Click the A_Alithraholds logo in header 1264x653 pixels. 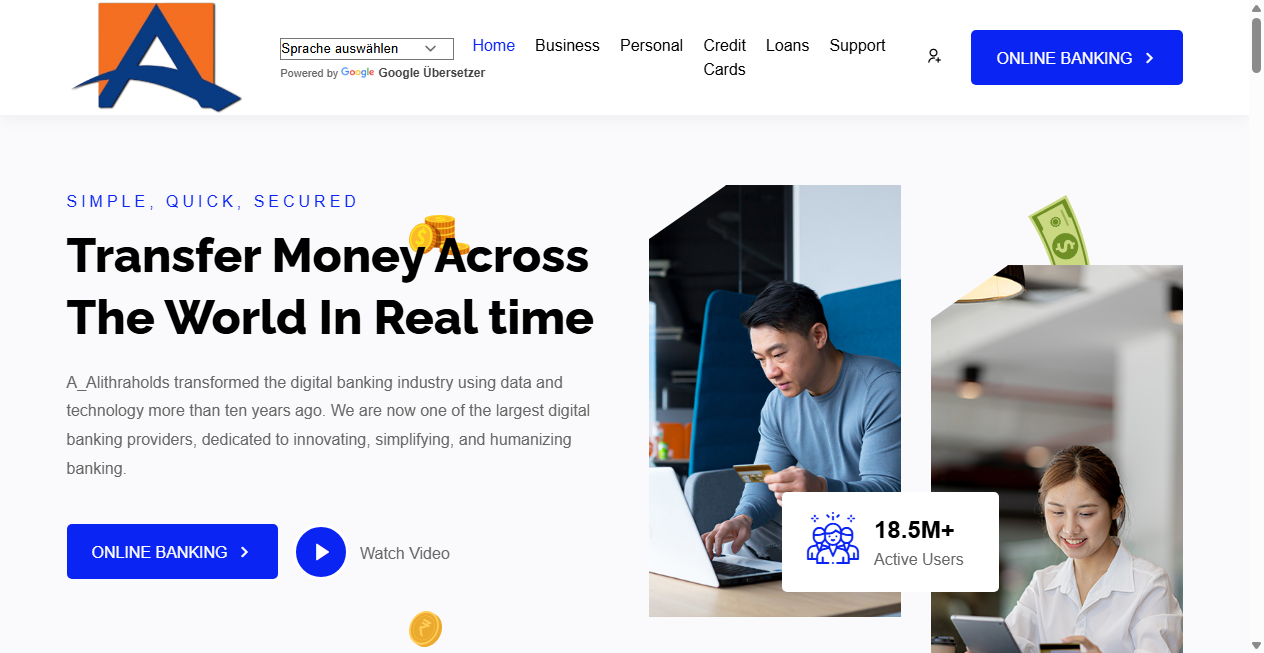(x=156, y=57)
